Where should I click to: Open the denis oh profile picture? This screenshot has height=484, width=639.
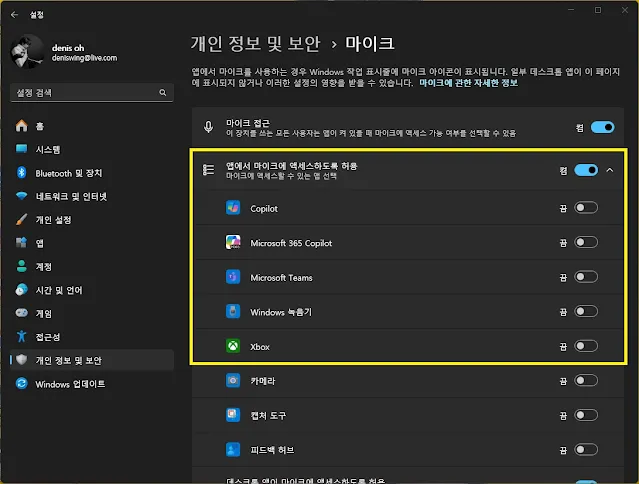point(27,52)
